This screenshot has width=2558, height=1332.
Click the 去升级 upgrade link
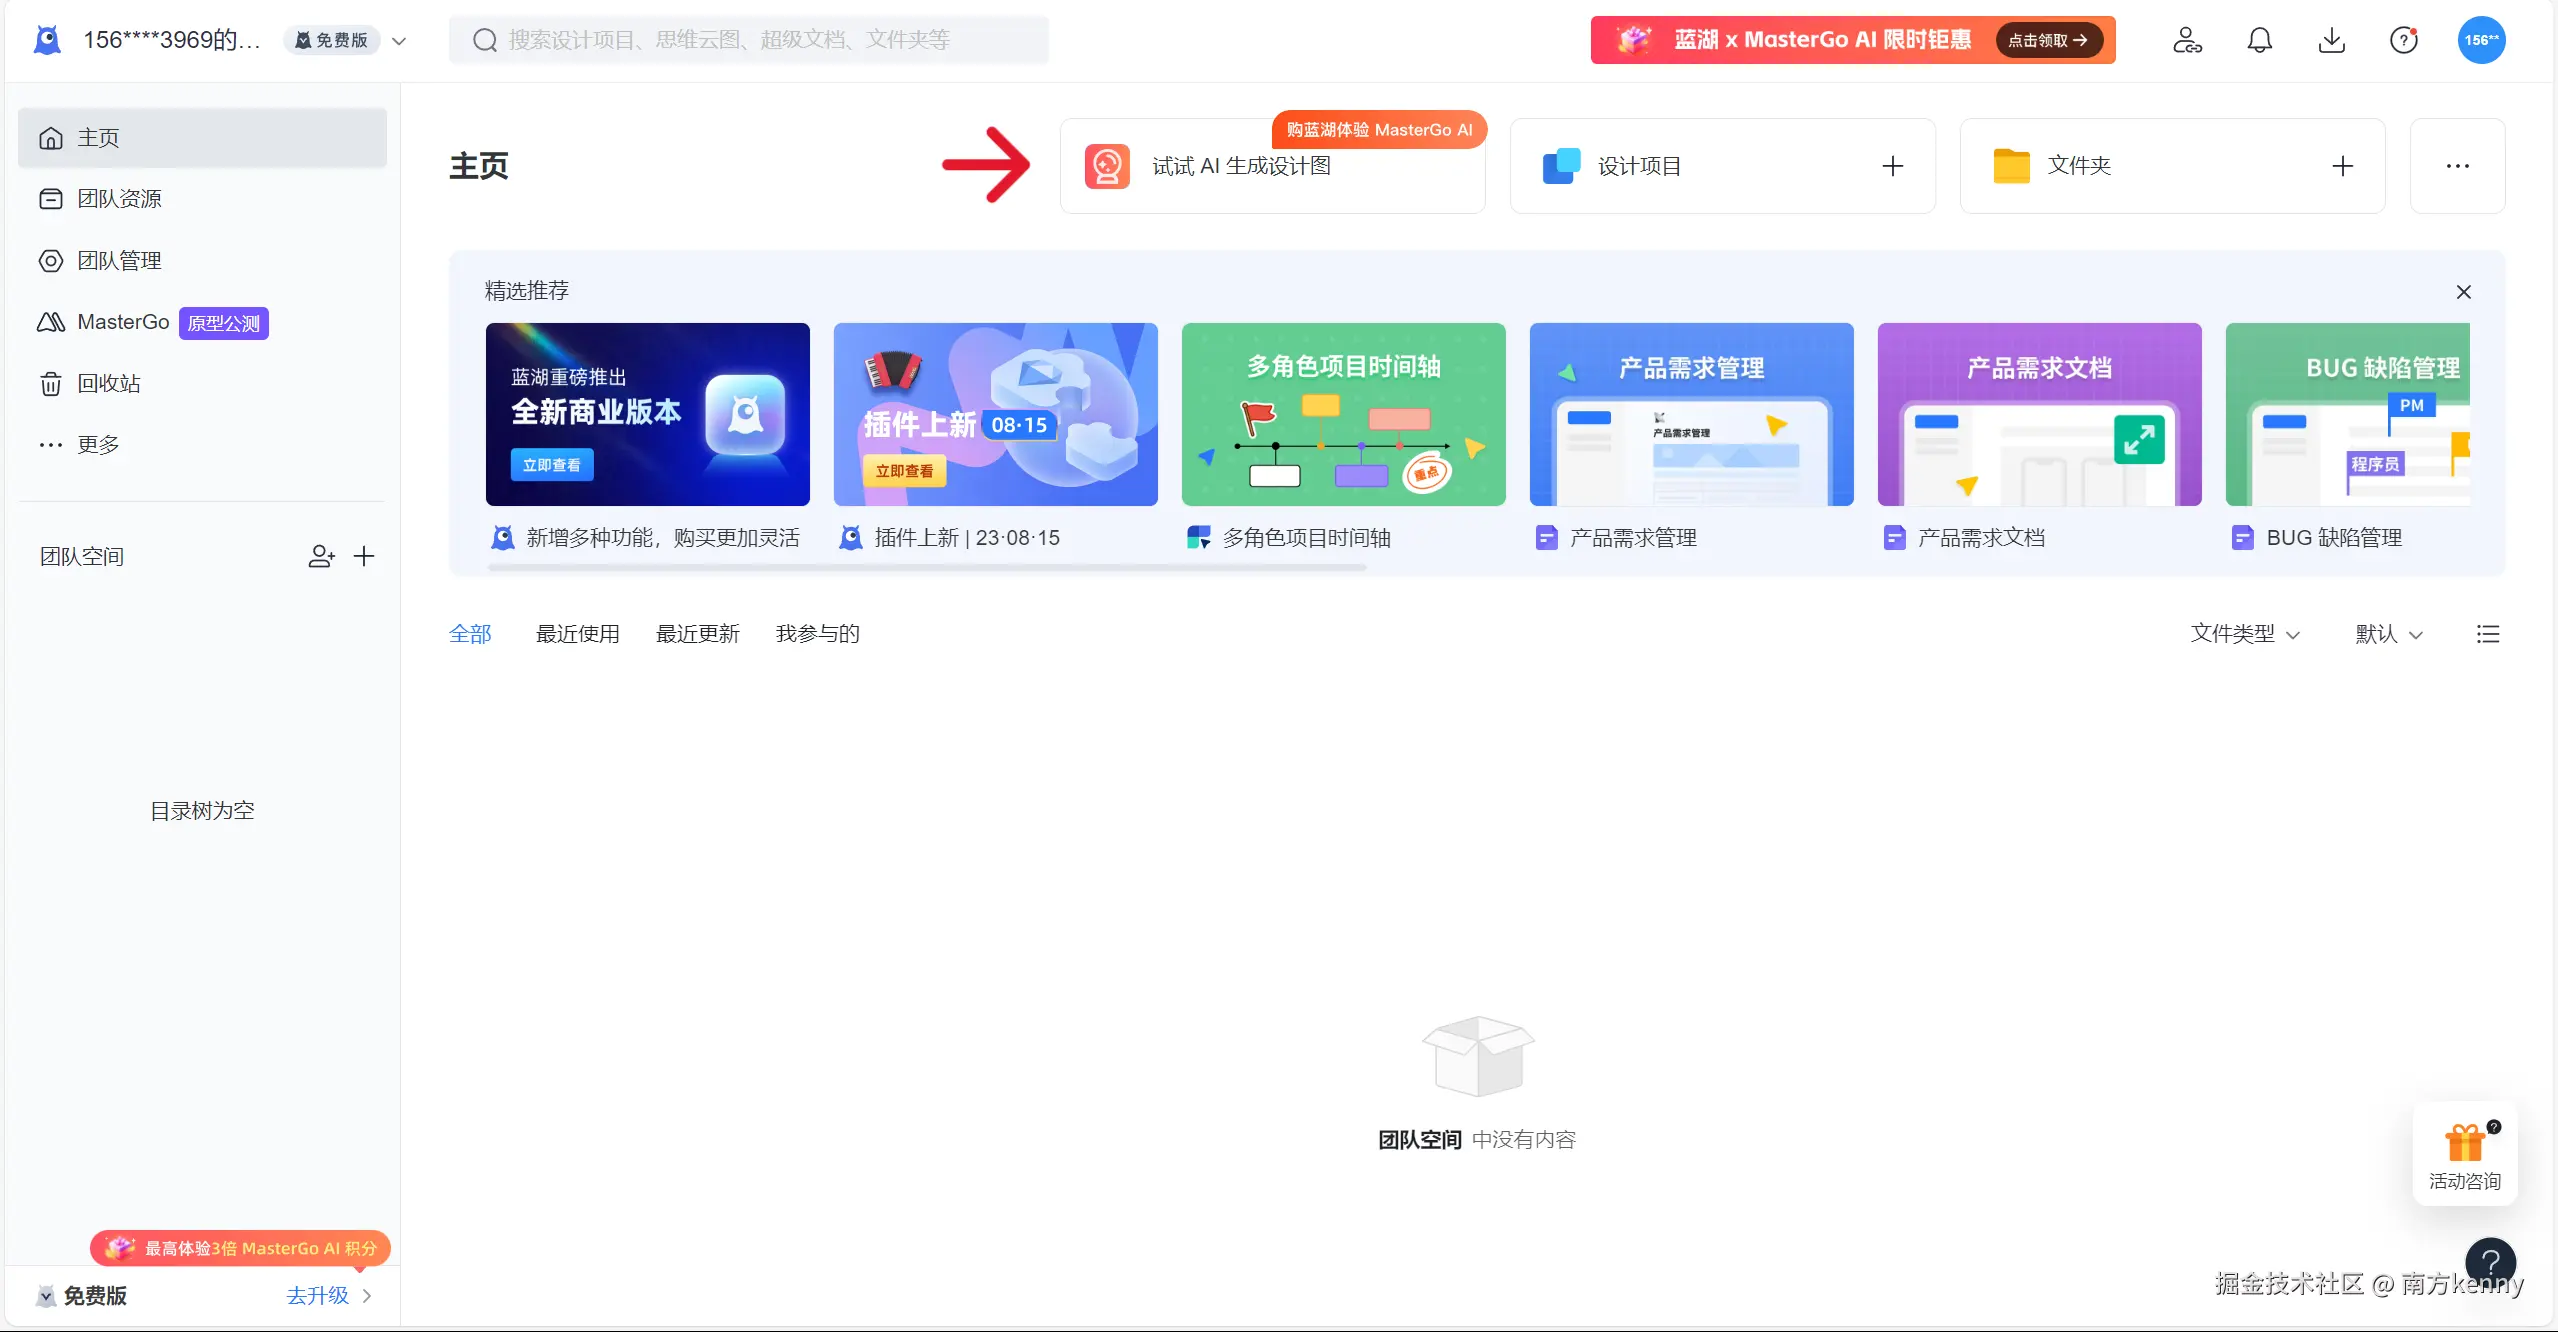pos(317,1295)
